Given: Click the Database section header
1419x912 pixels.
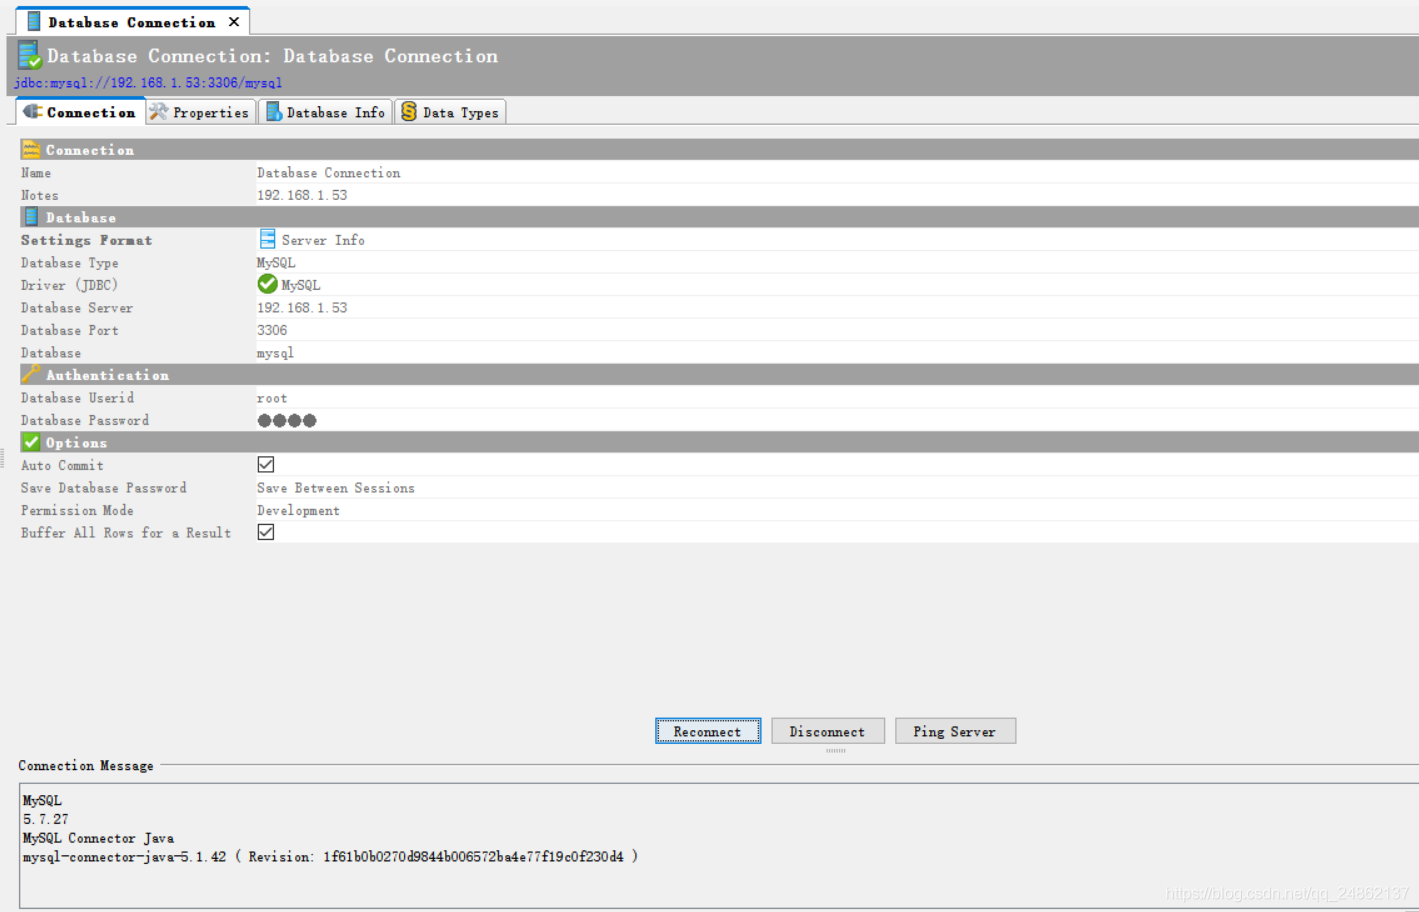Looking at the screenshot, I should pos(718,217).
